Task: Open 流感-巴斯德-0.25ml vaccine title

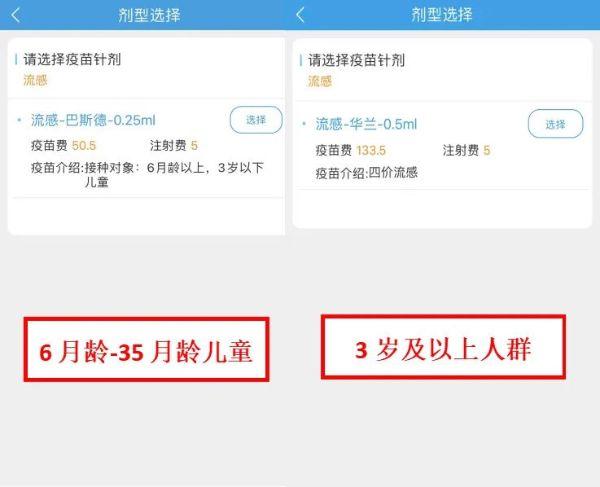Action: pos(93,120)
